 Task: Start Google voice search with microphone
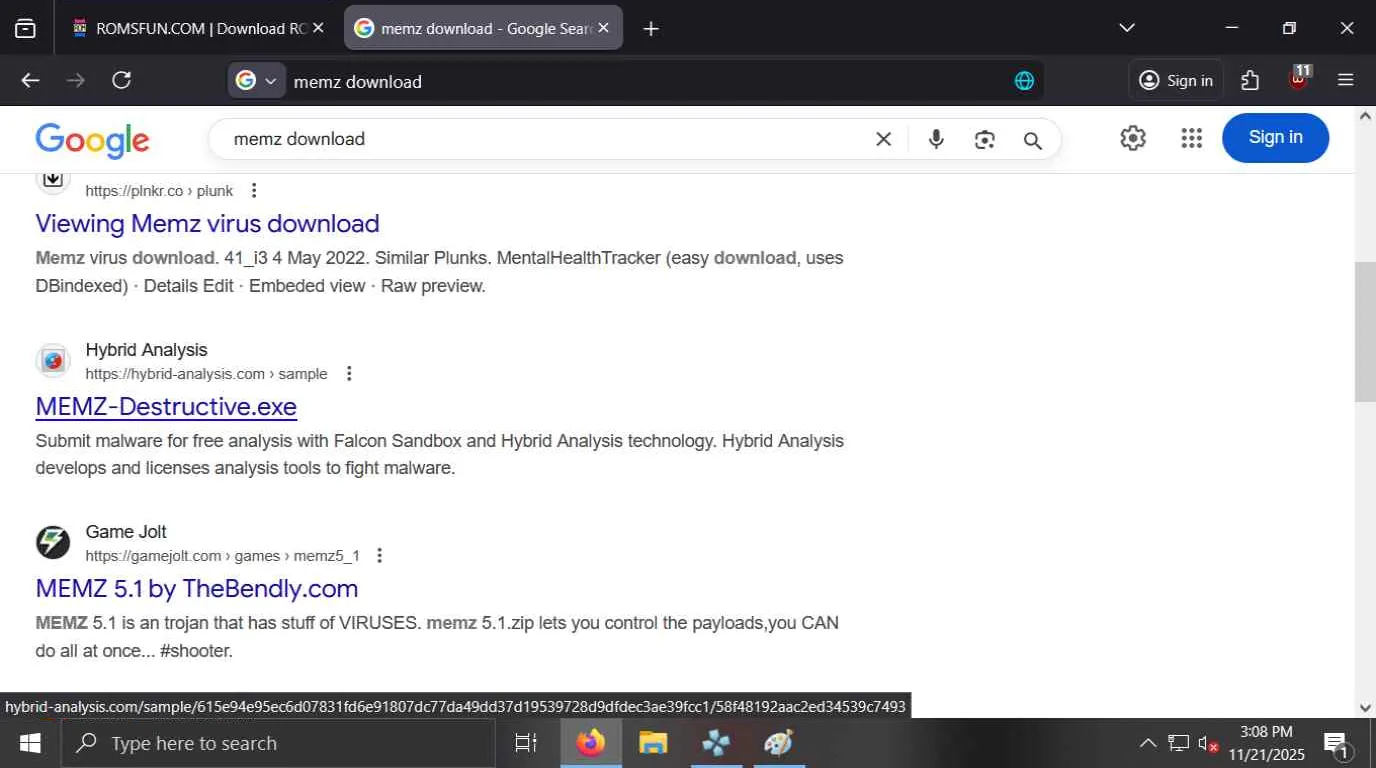pyautogui.click(x=936, y=140)
